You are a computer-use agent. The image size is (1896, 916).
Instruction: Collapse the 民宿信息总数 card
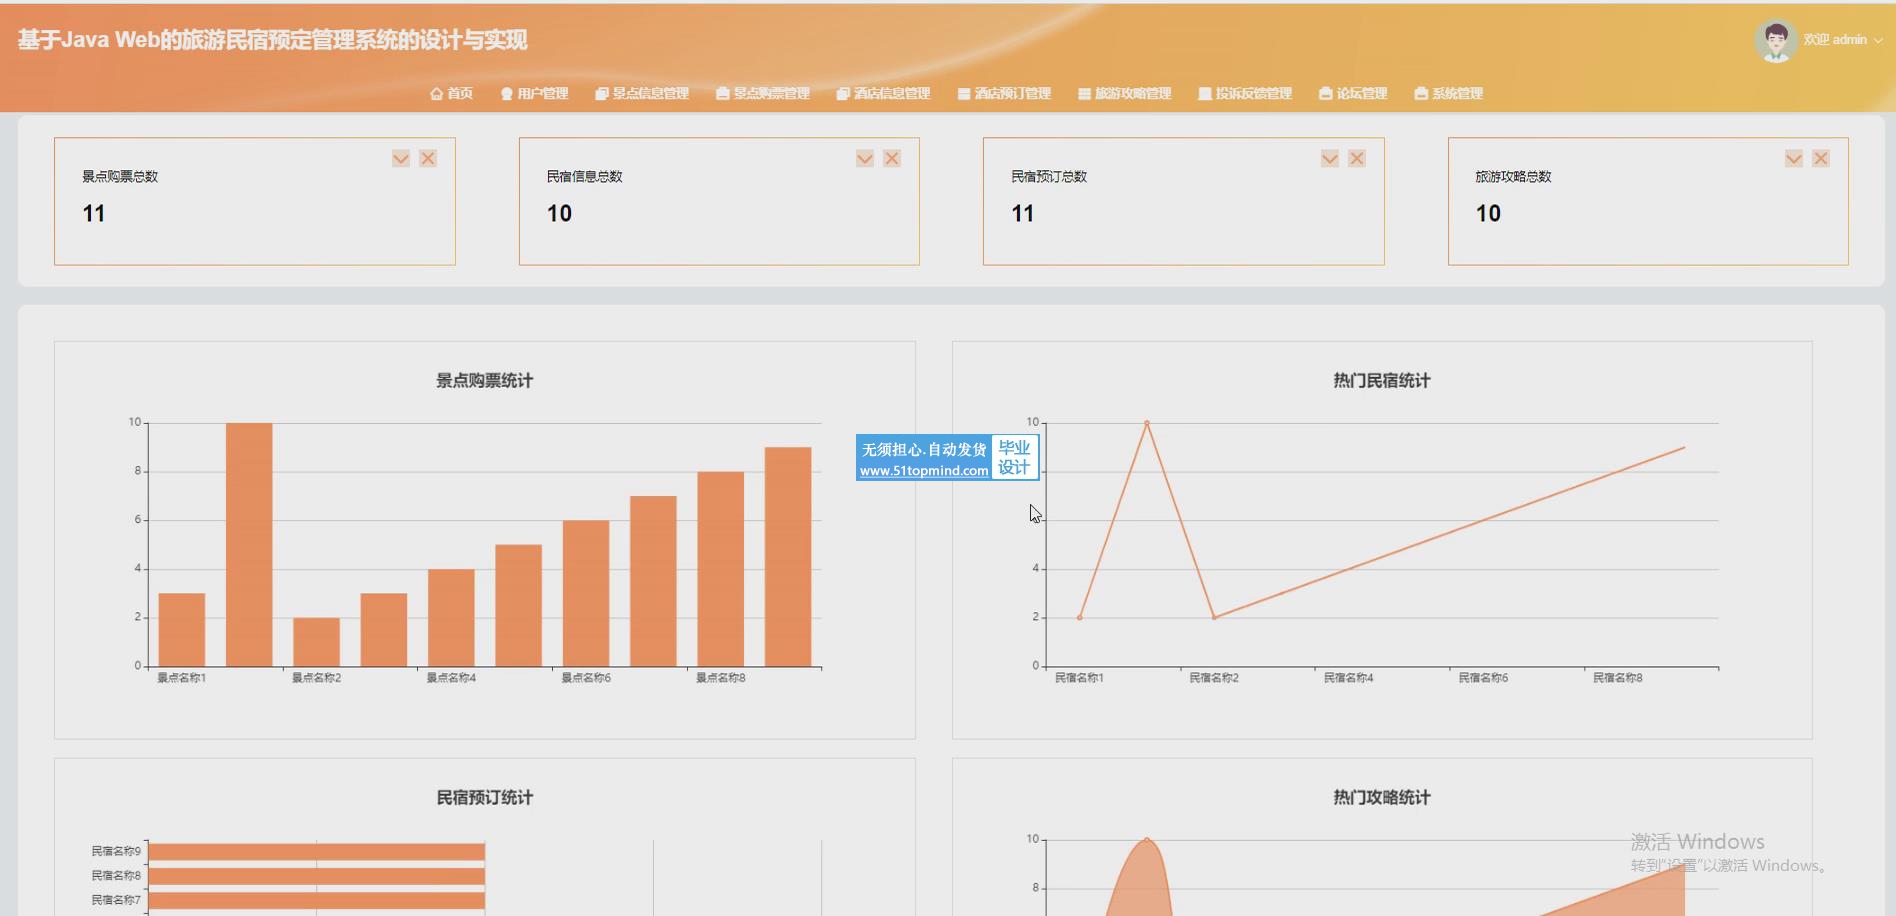[865, 158]
